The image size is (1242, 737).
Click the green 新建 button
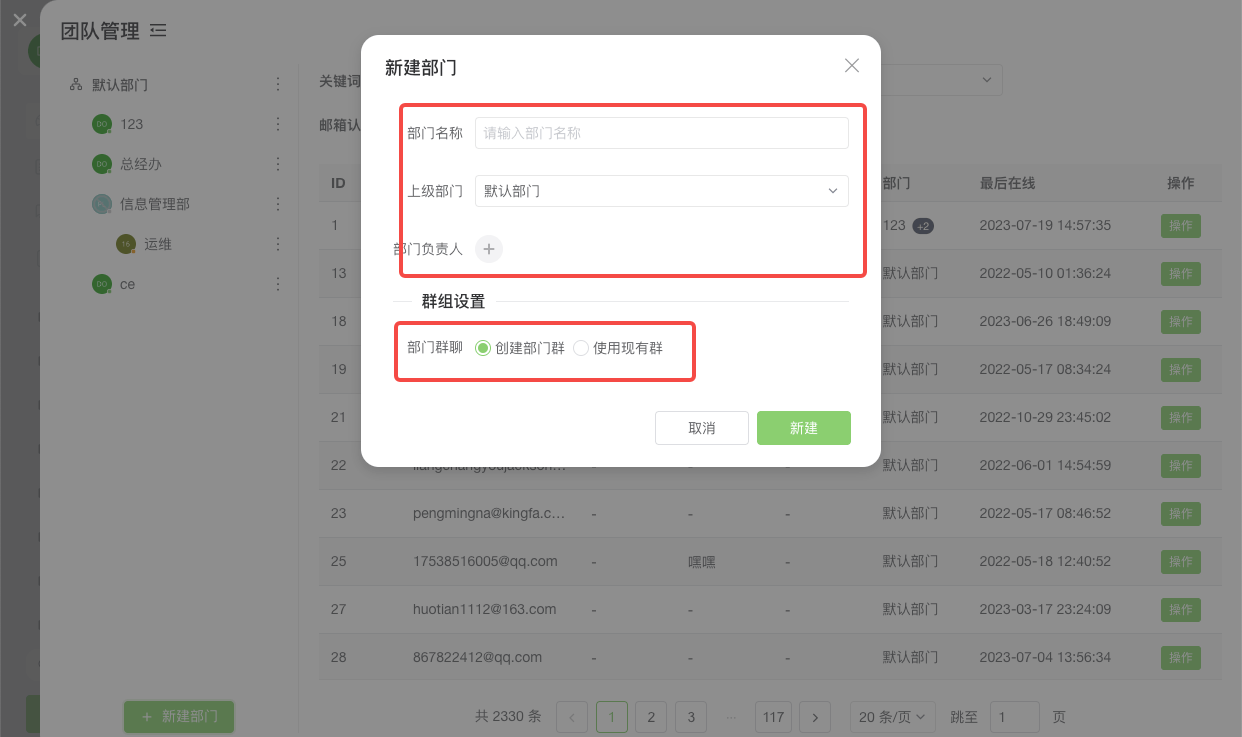803,428
